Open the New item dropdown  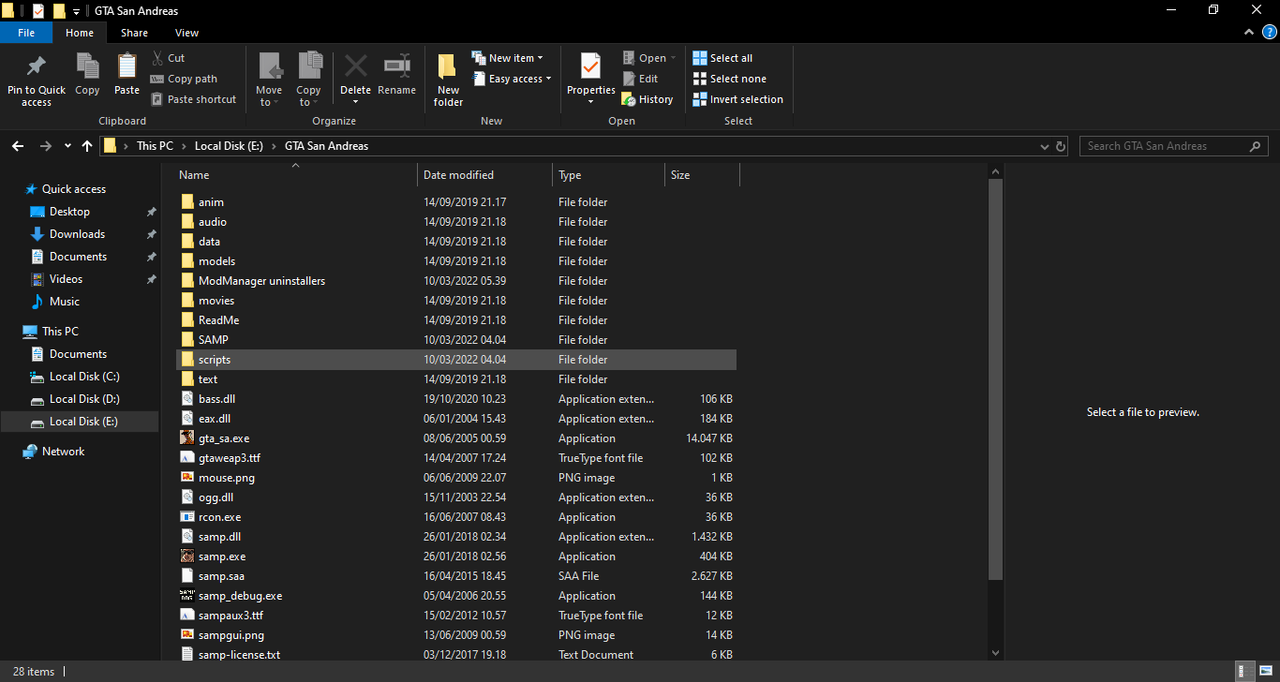(x=507, y=58)
